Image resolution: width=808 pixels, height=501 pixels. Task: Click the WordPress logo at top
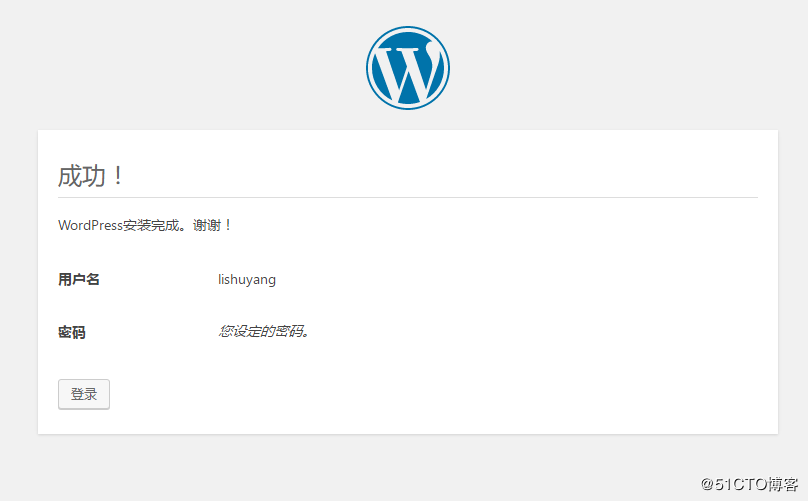coord(408,68)
